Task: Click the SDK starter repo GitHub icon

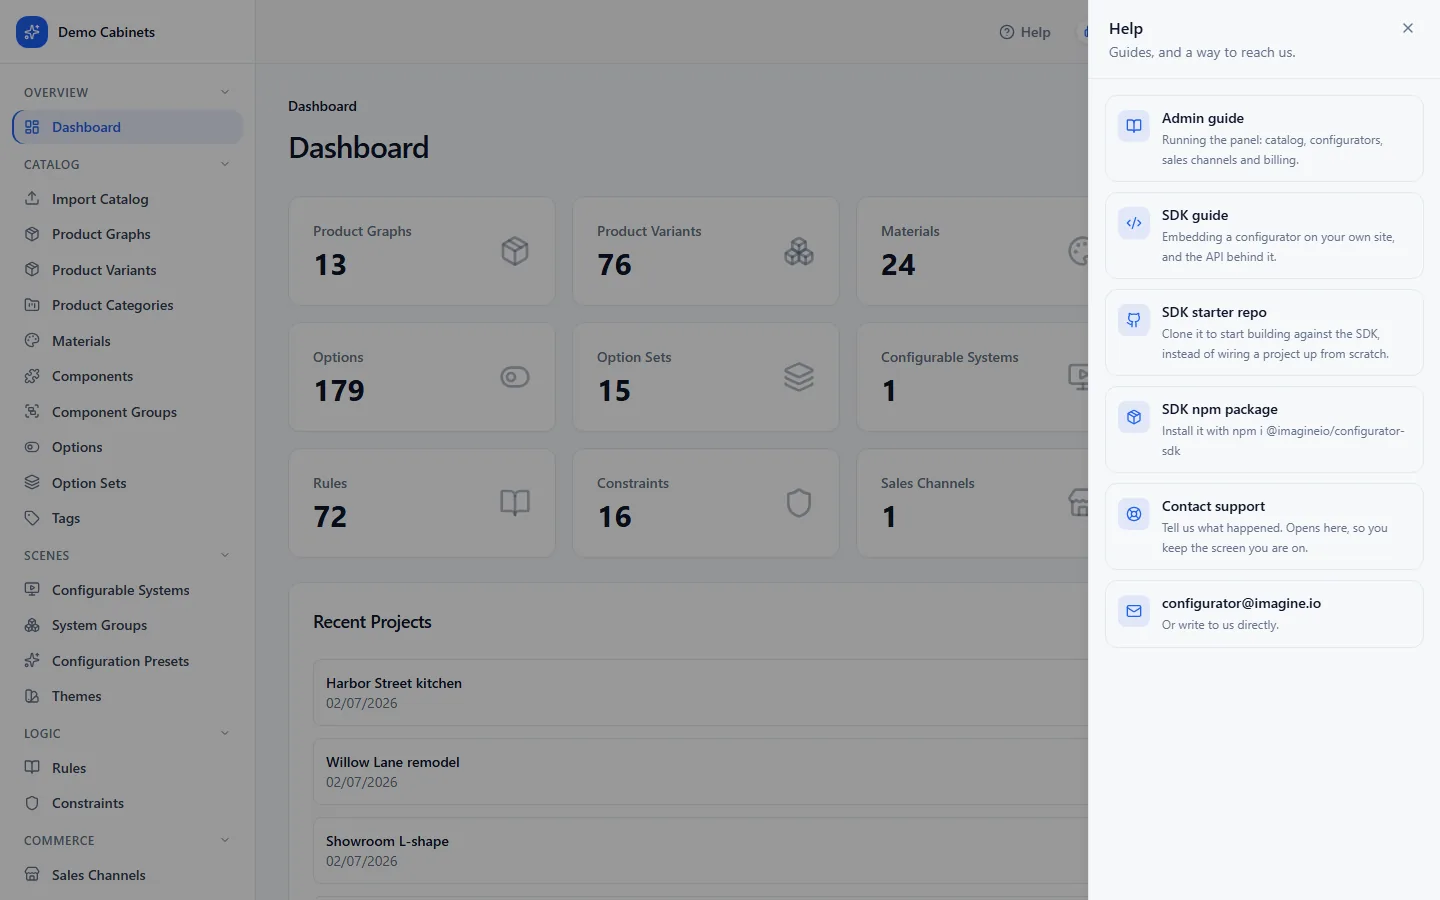Action: [1134, 320]
